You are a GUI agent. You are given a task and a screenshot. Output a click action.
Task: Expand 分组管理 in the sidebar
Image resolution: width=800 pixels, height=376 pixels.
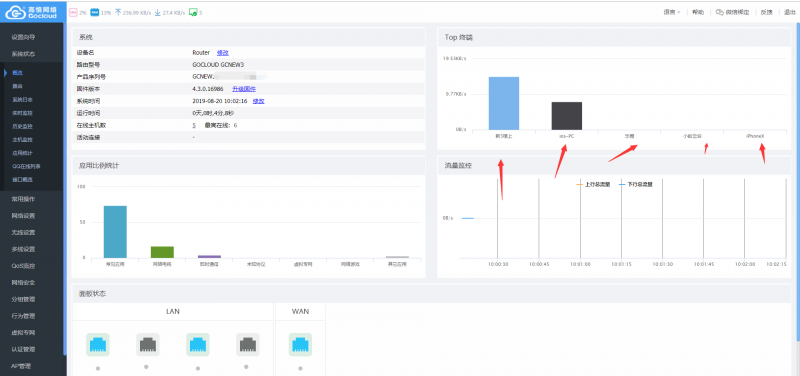(23, 299)
